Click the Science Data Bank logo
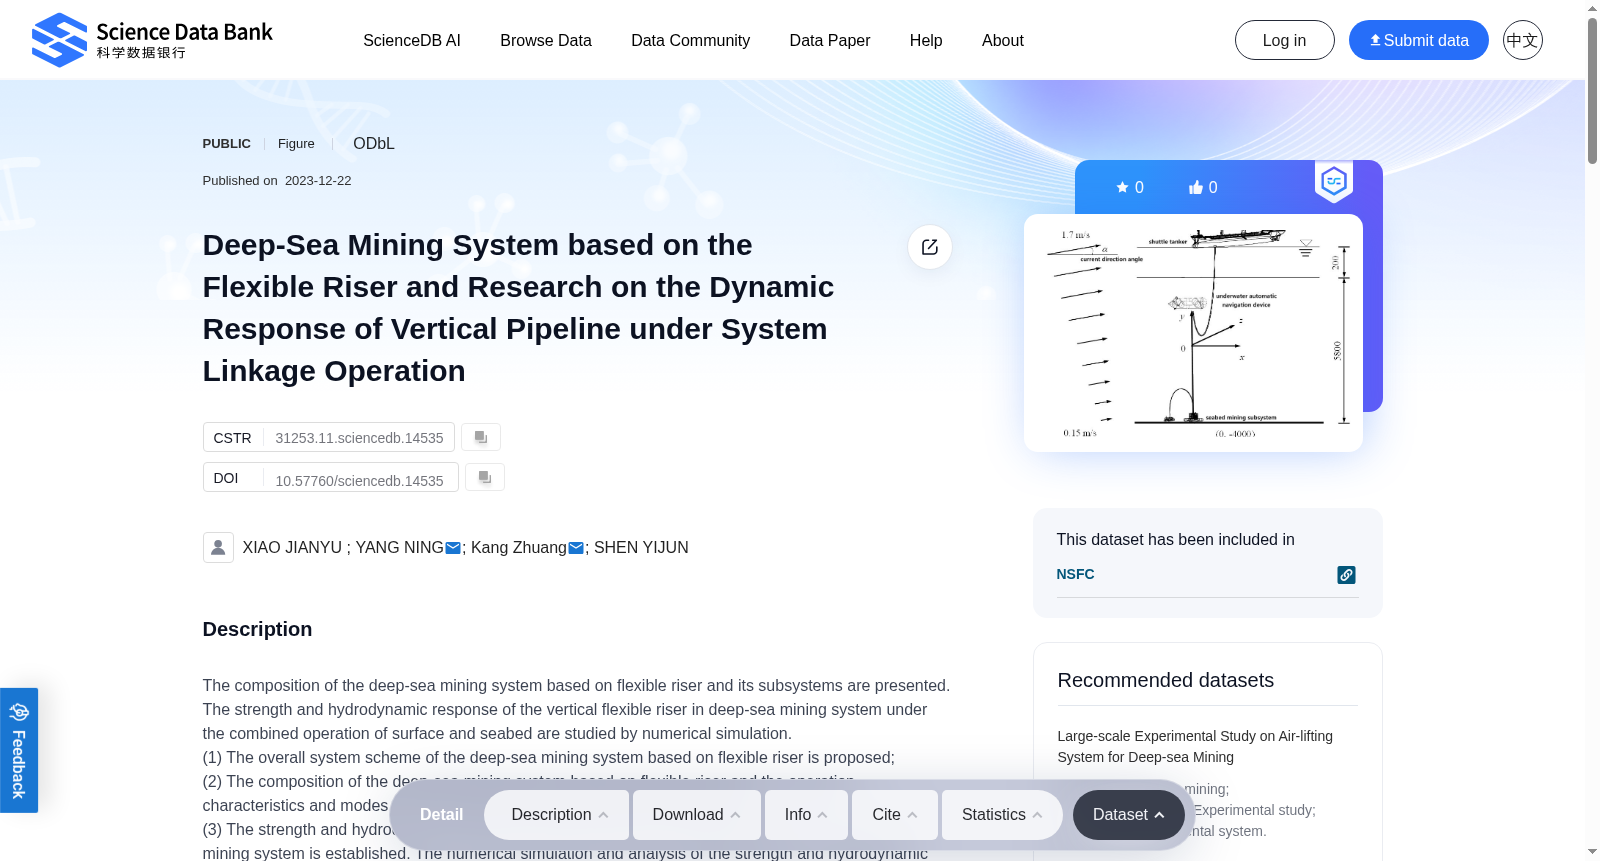 pyautogui.click(x=152, y=40)
